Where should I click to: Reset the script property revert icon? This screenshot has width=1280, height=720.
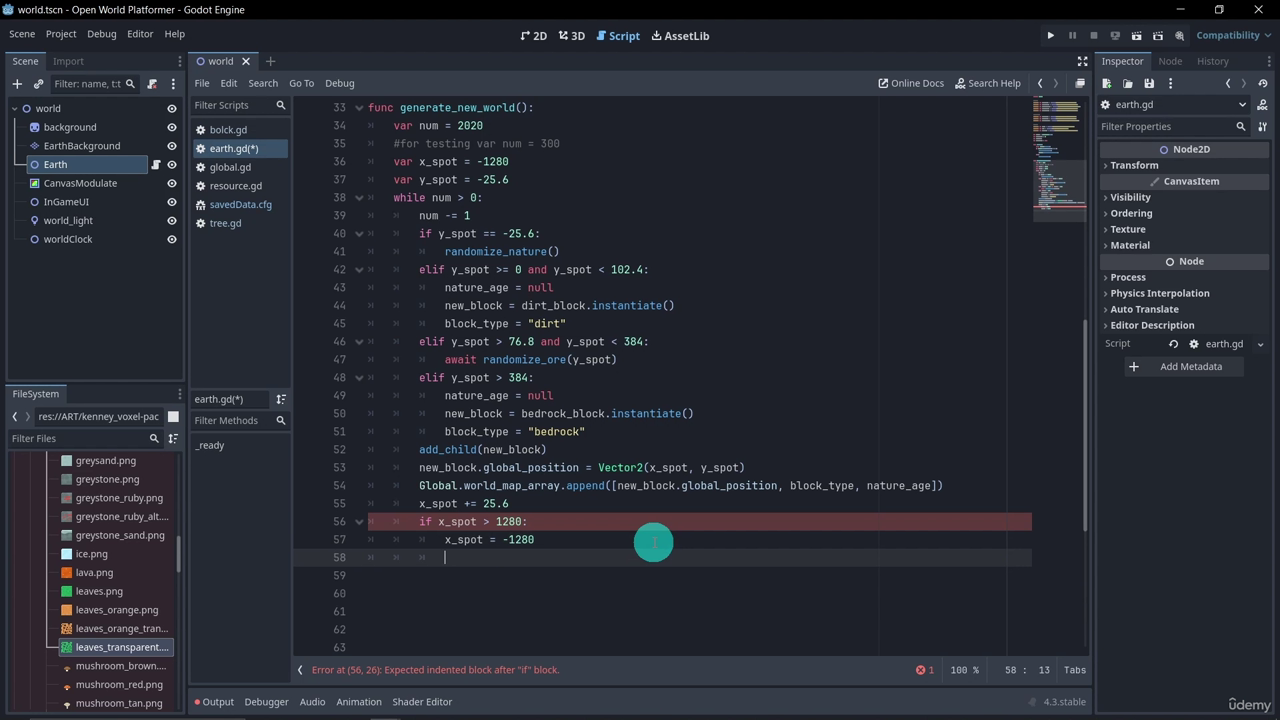click(1173, 344)
